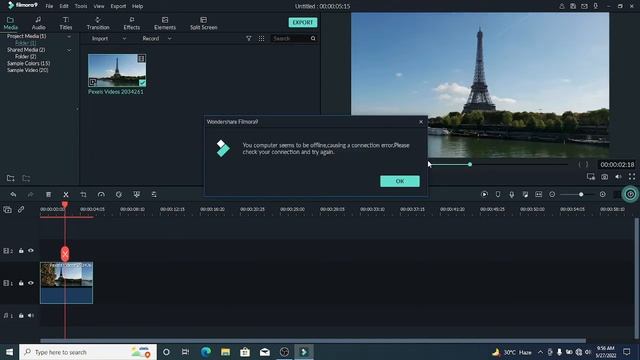Screen dimensions: 640x360
Task: Click the timeline zoom slider handle
Action: (581, 194)
